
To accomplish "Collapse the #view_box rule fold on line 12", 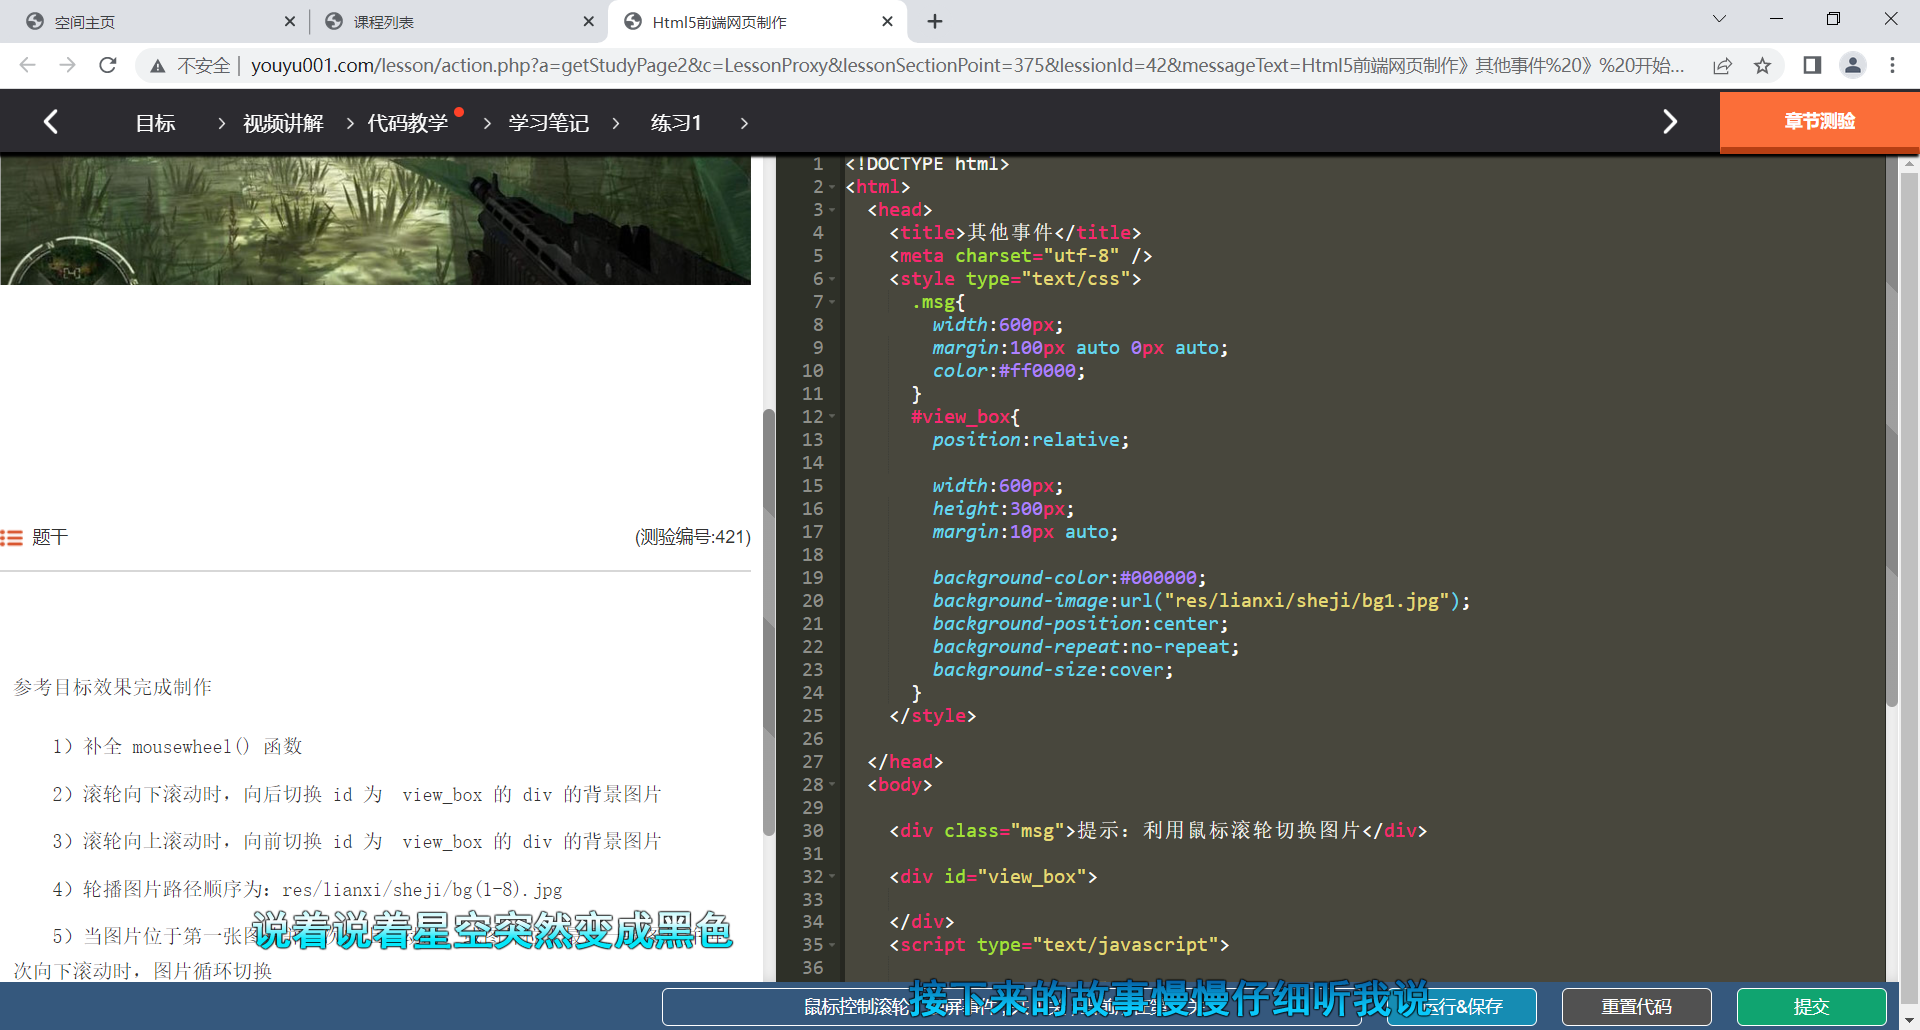I will pos(833,417).
